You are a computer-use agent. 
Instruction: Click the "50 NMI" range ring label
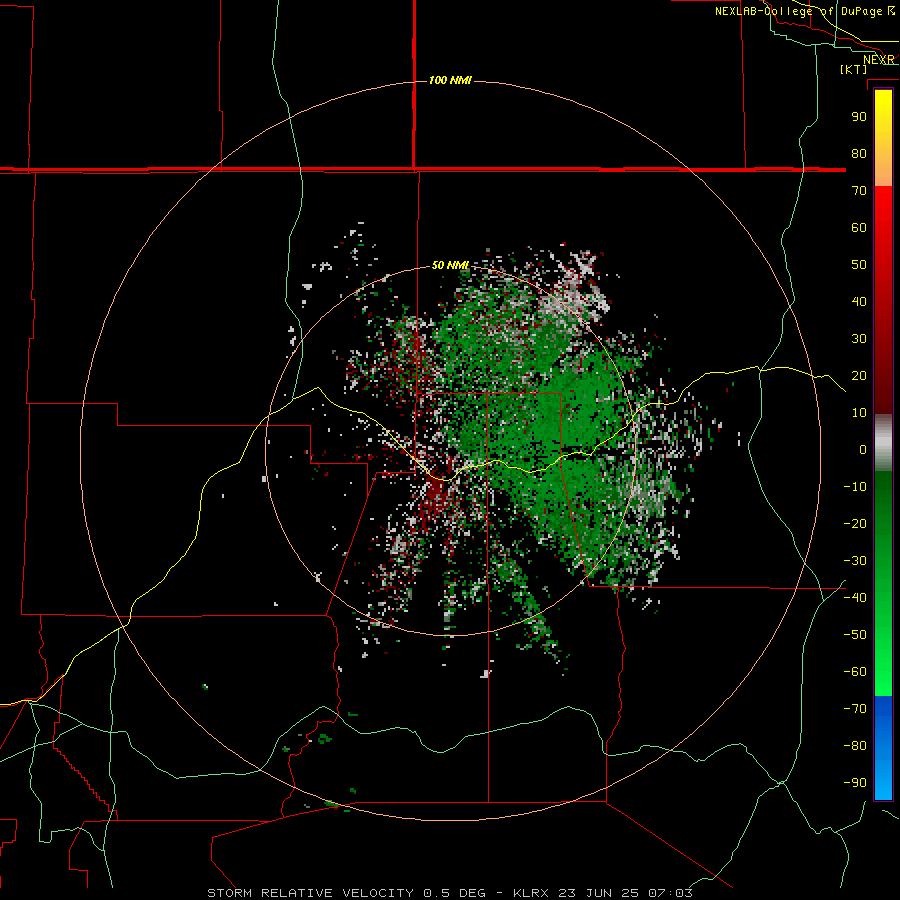[x=450, y=265]
